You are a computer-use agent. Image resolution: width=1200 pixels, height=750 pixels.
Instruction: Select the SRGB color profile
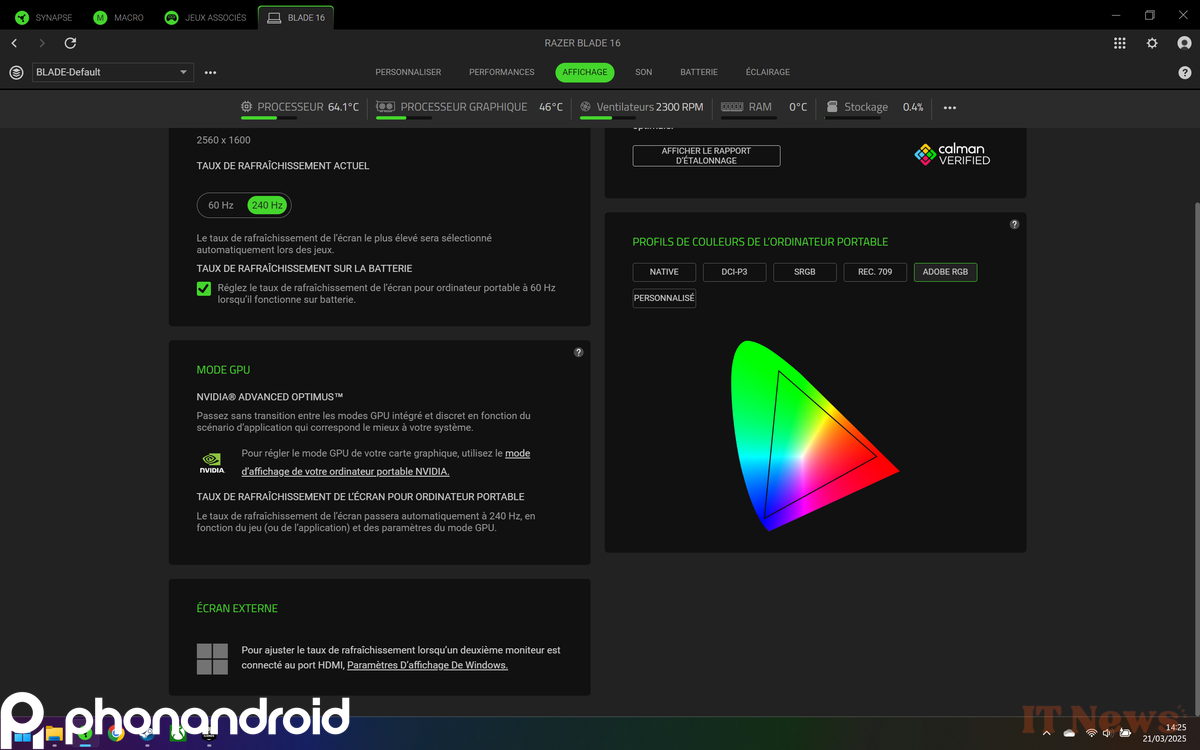pyautogui.click(x=804, y=272)
